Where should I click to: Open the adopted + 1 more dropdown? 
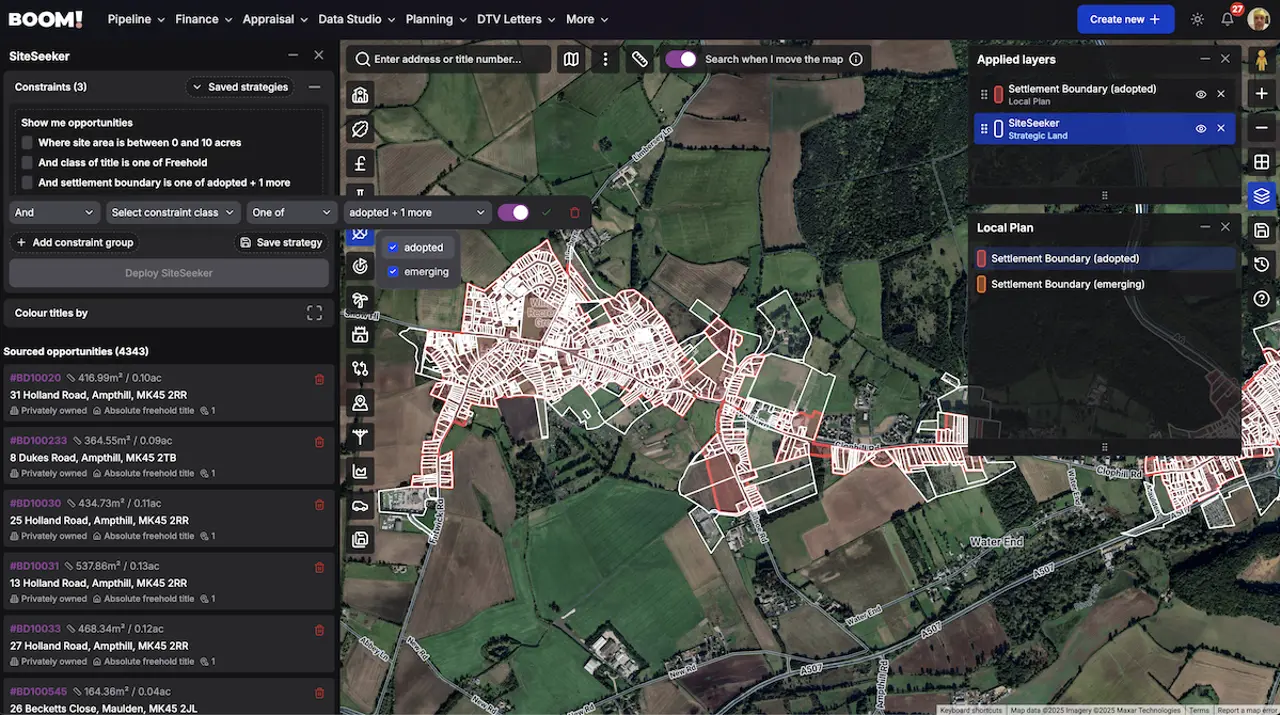coord(417,212)
